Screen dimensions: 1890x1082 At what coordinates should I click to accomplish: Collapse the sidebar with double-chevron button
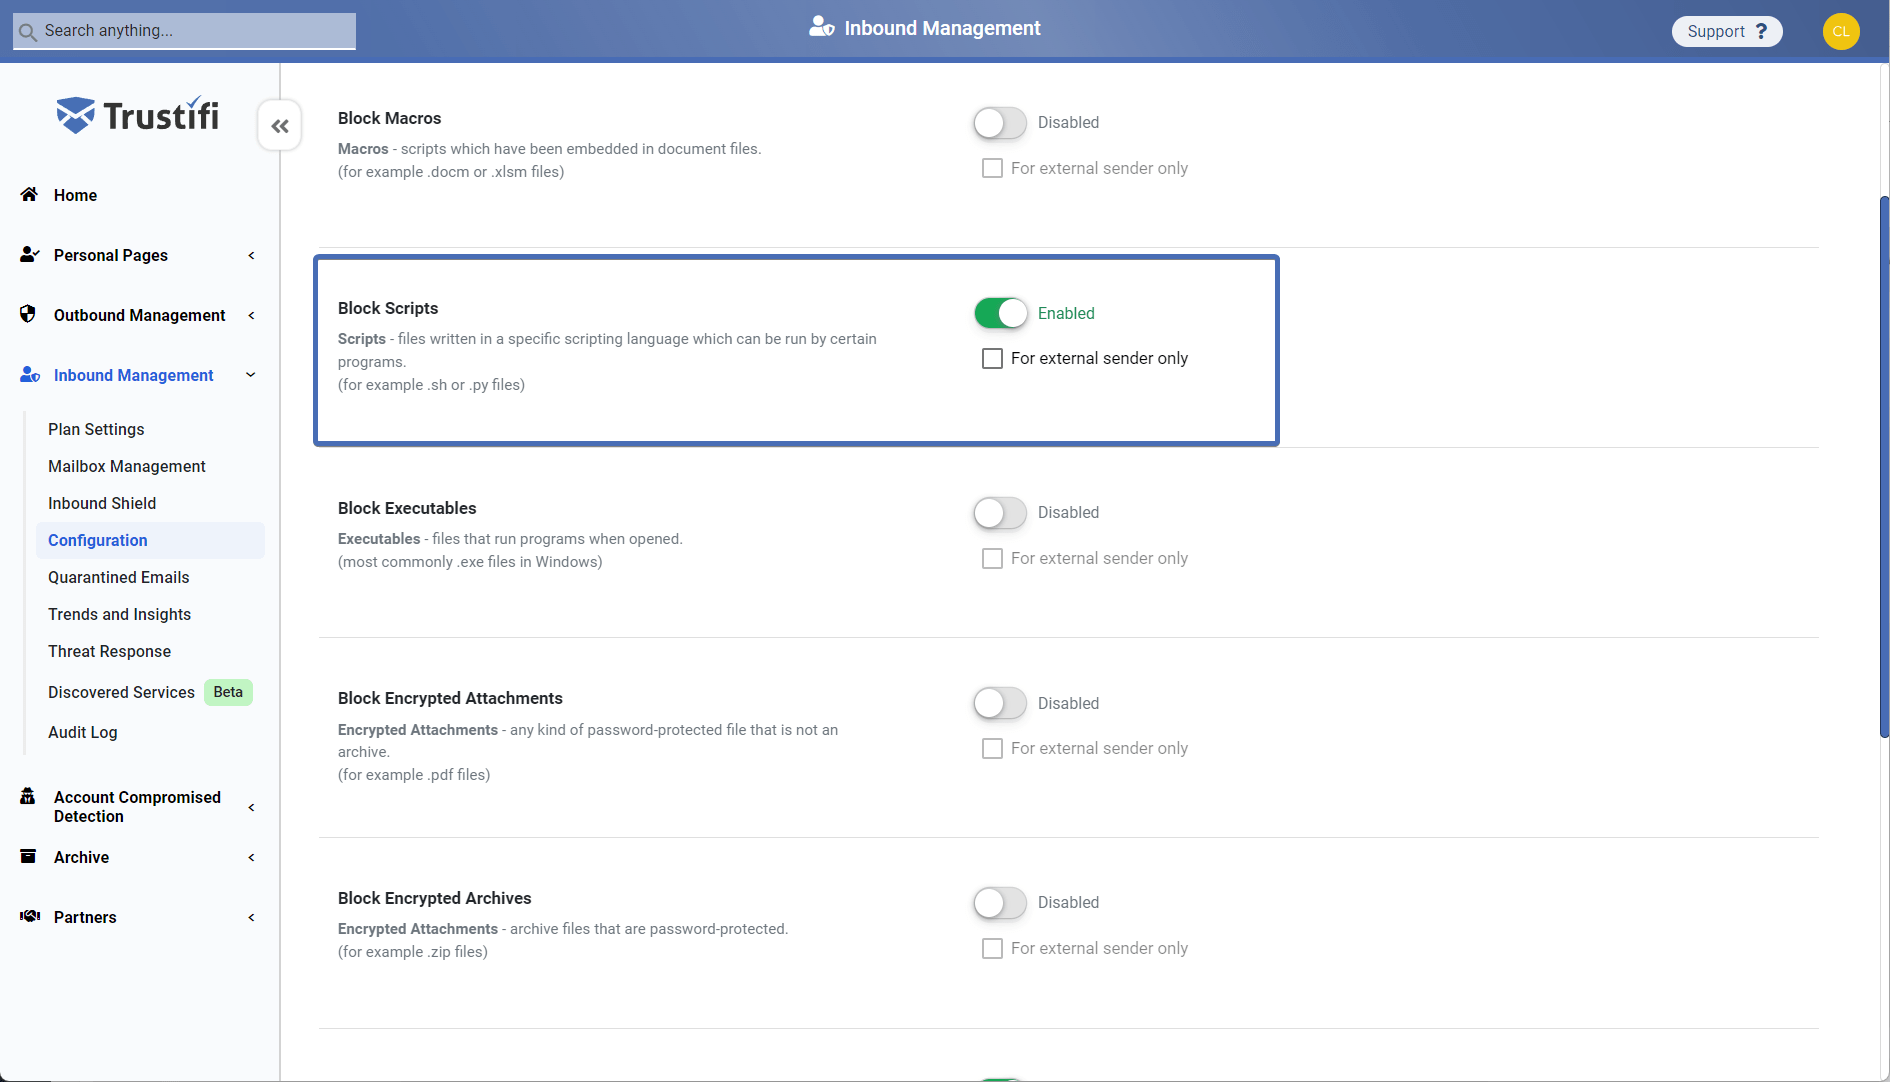[x=280, y=126]
